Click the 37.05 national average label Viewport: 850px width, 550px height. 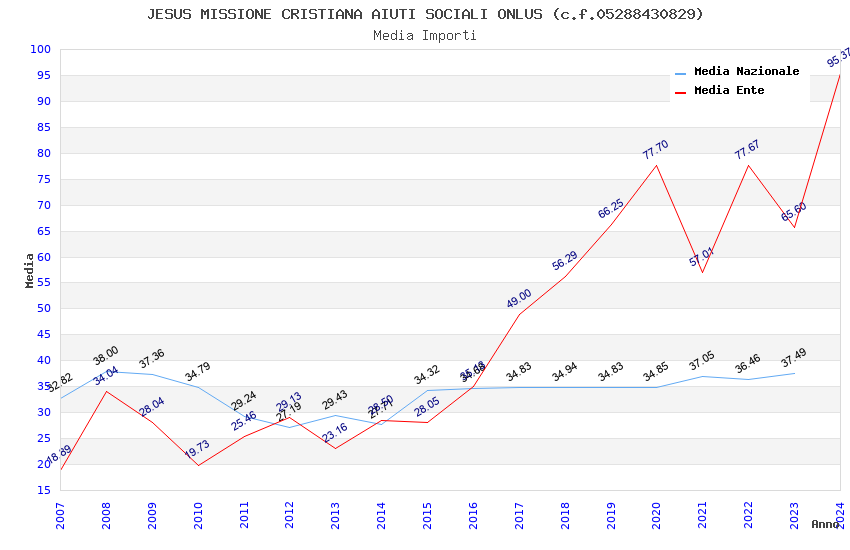(x=702, y=361)
